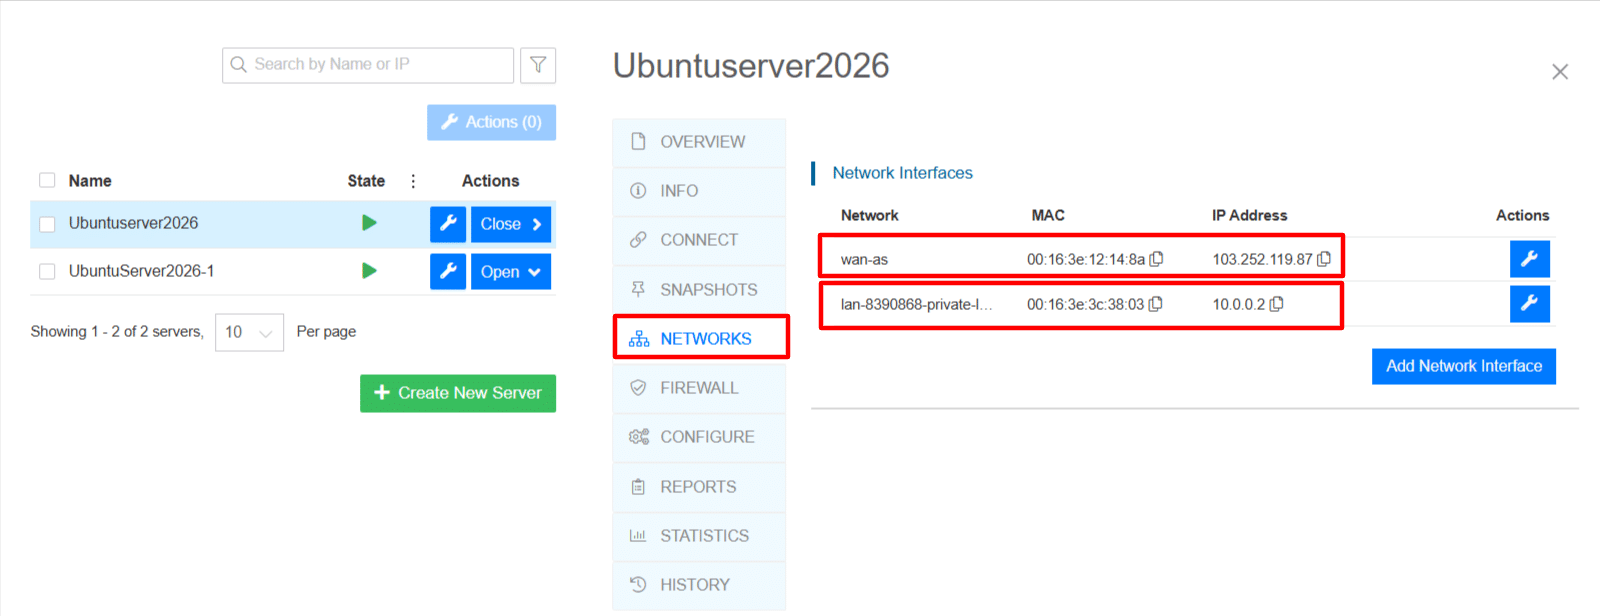Click wrench icon for UbuntuServer2026-1 row

(448, 271)
